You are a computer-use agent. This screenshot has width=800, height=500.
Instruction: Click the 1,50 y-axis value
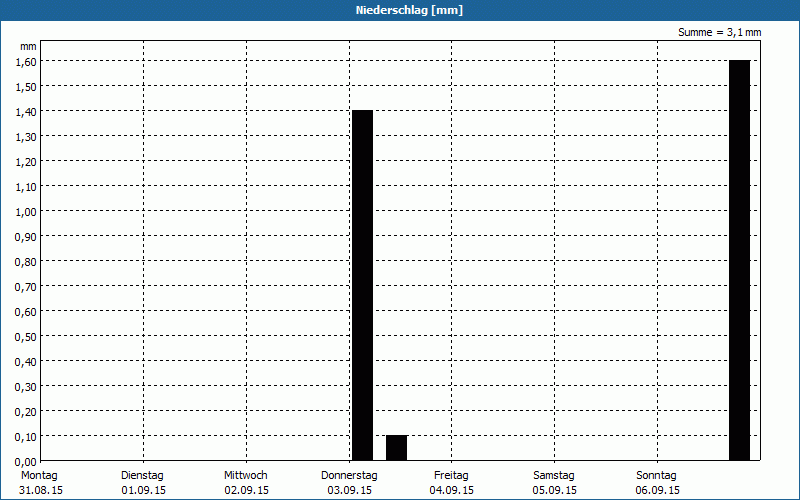tap(26, 87)
